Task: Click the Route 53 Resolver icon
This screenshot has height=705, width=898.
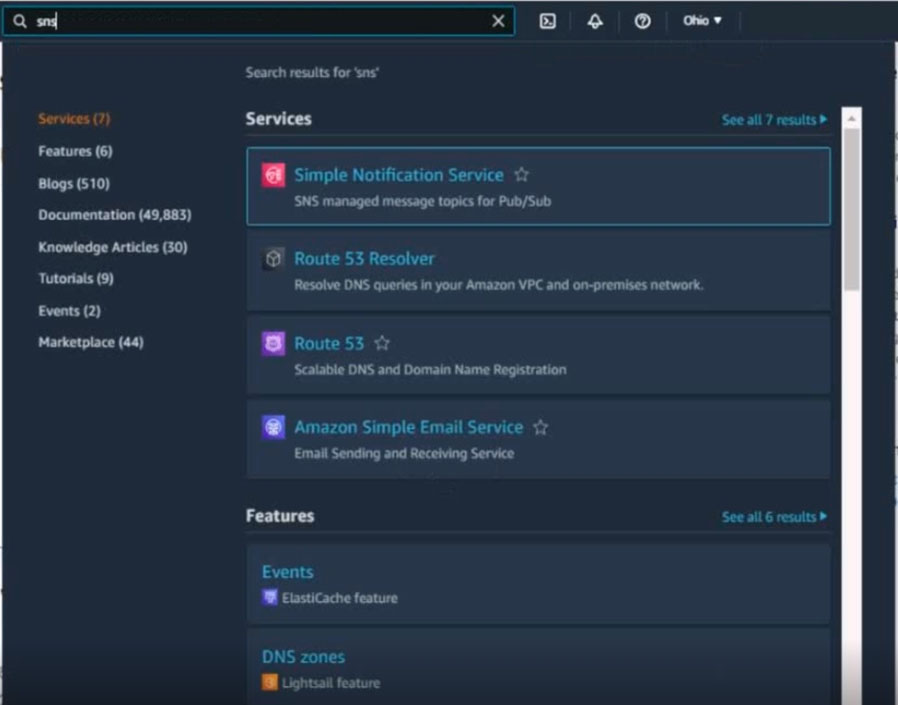Action: 273,259
